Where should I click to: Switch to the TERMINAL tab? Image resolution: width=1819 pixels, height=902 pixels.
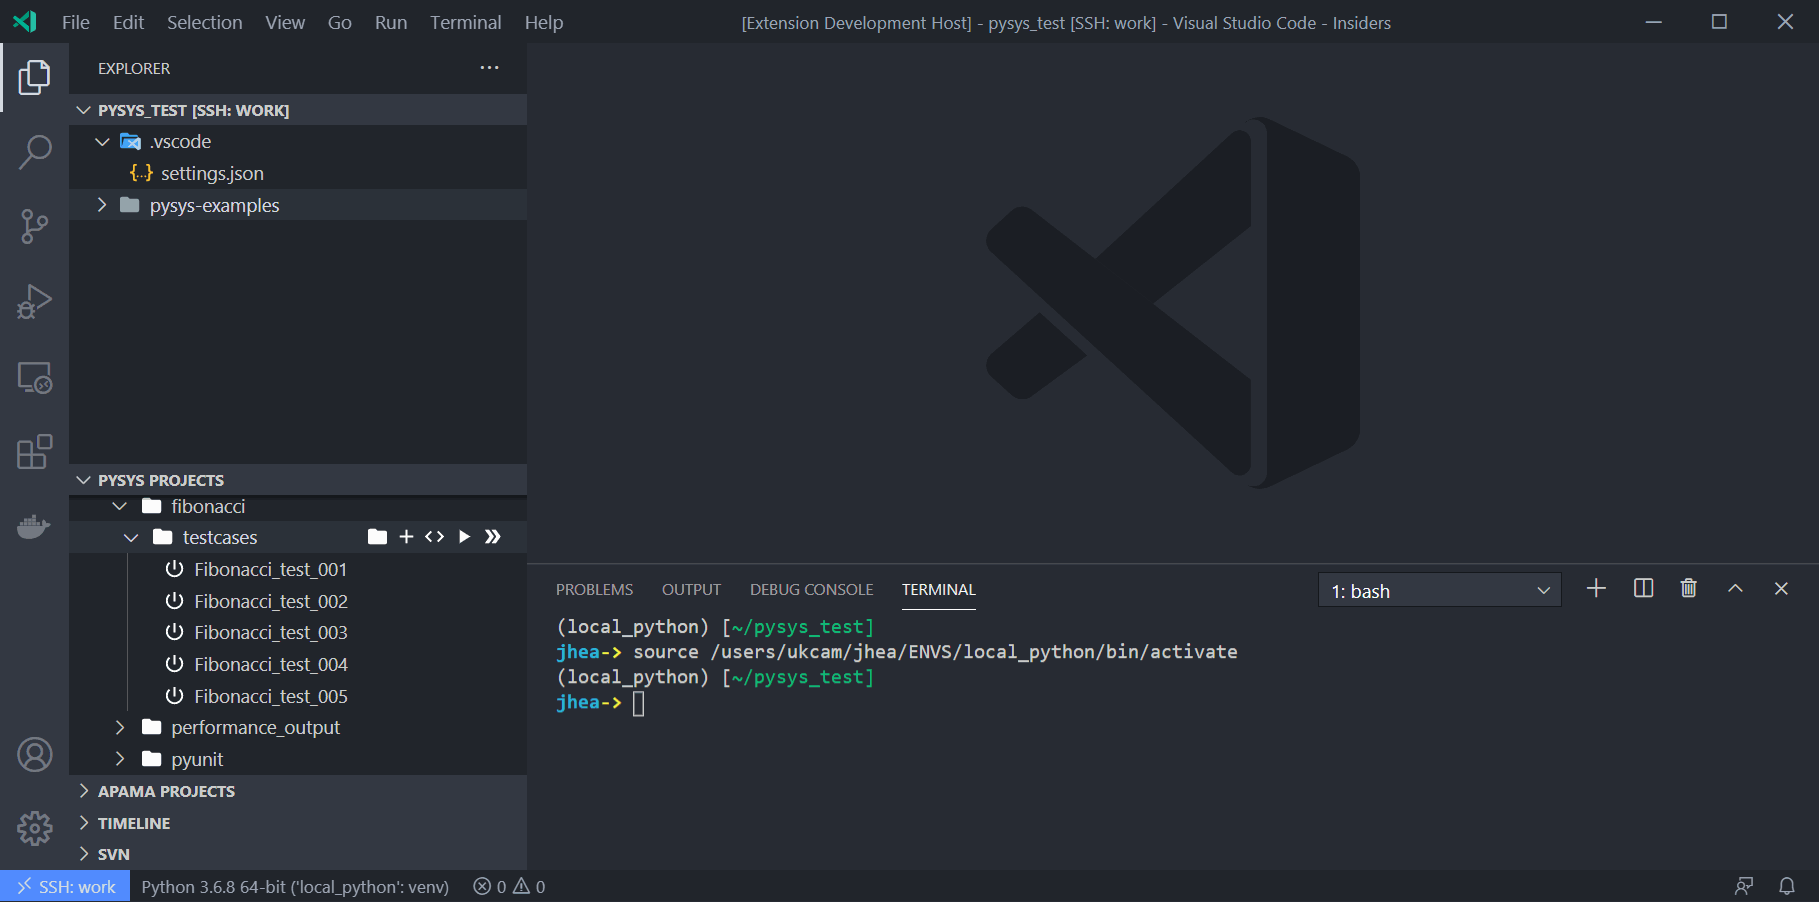[938, 590]
